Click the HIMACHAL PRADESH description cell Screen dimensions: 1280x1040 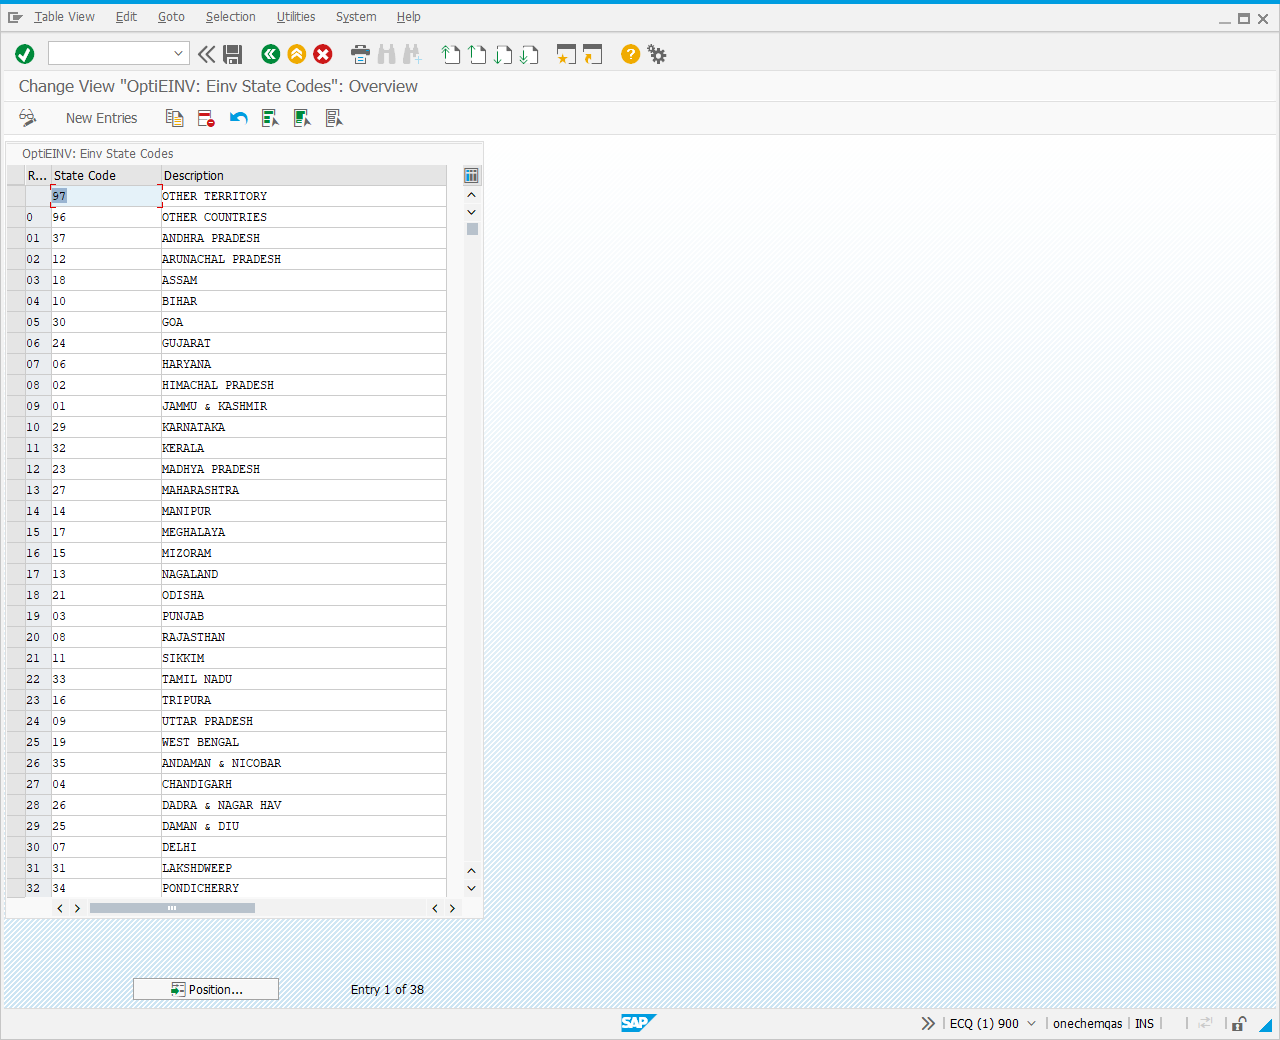(x=304, y=385)
